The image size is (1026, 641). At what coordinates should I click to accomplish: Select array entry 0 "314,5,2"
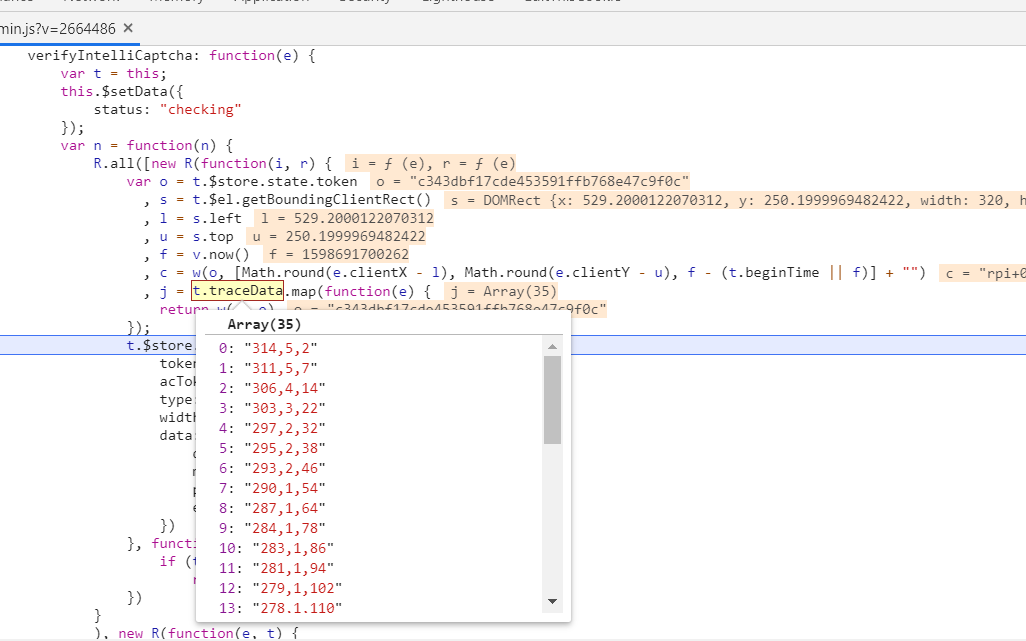(279, 348)
